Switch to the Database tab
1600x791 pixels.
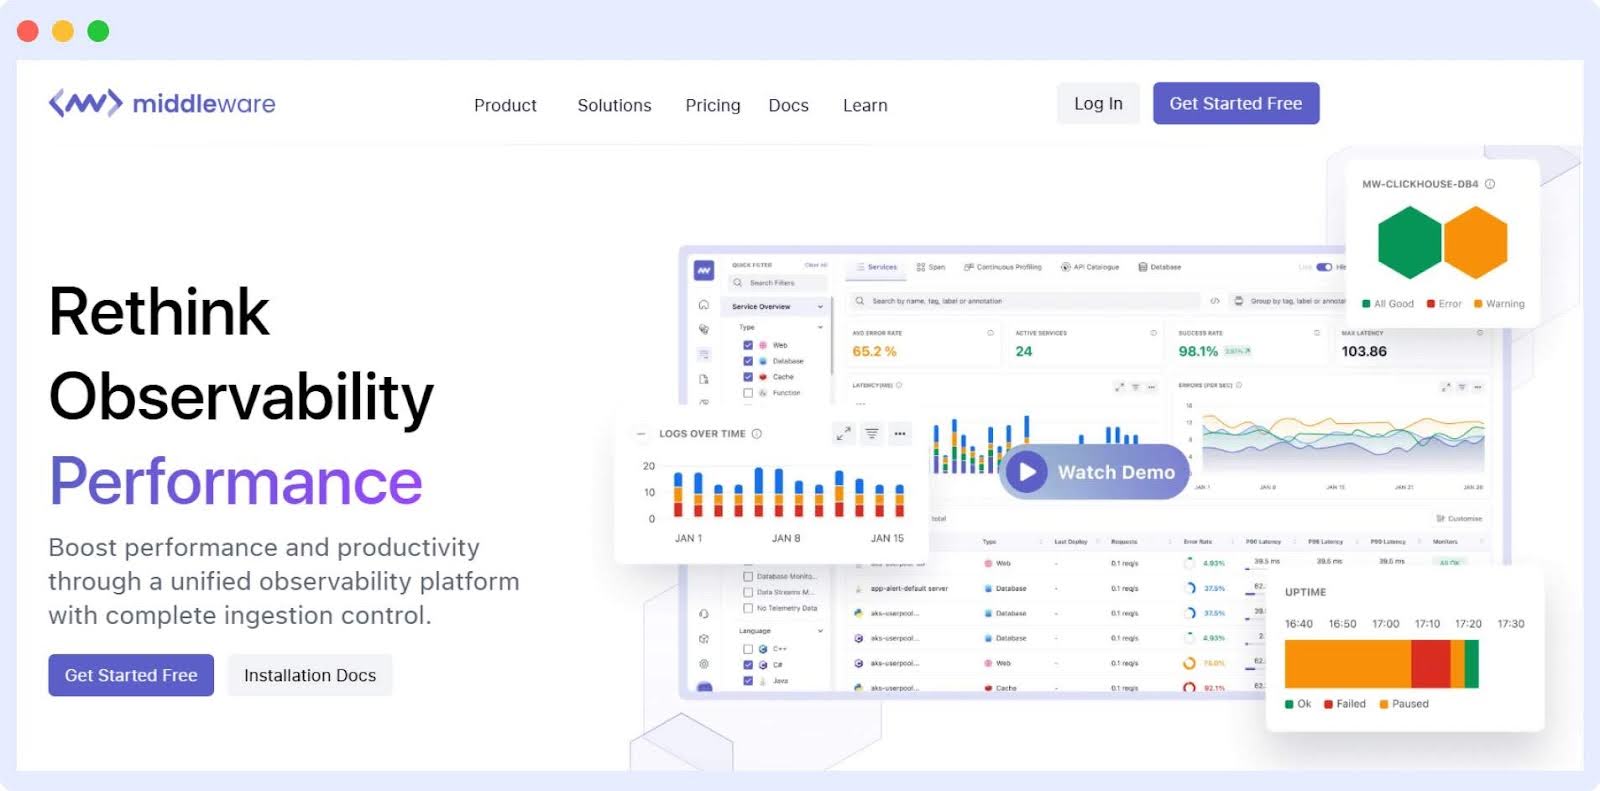[x=1160, y=267]
